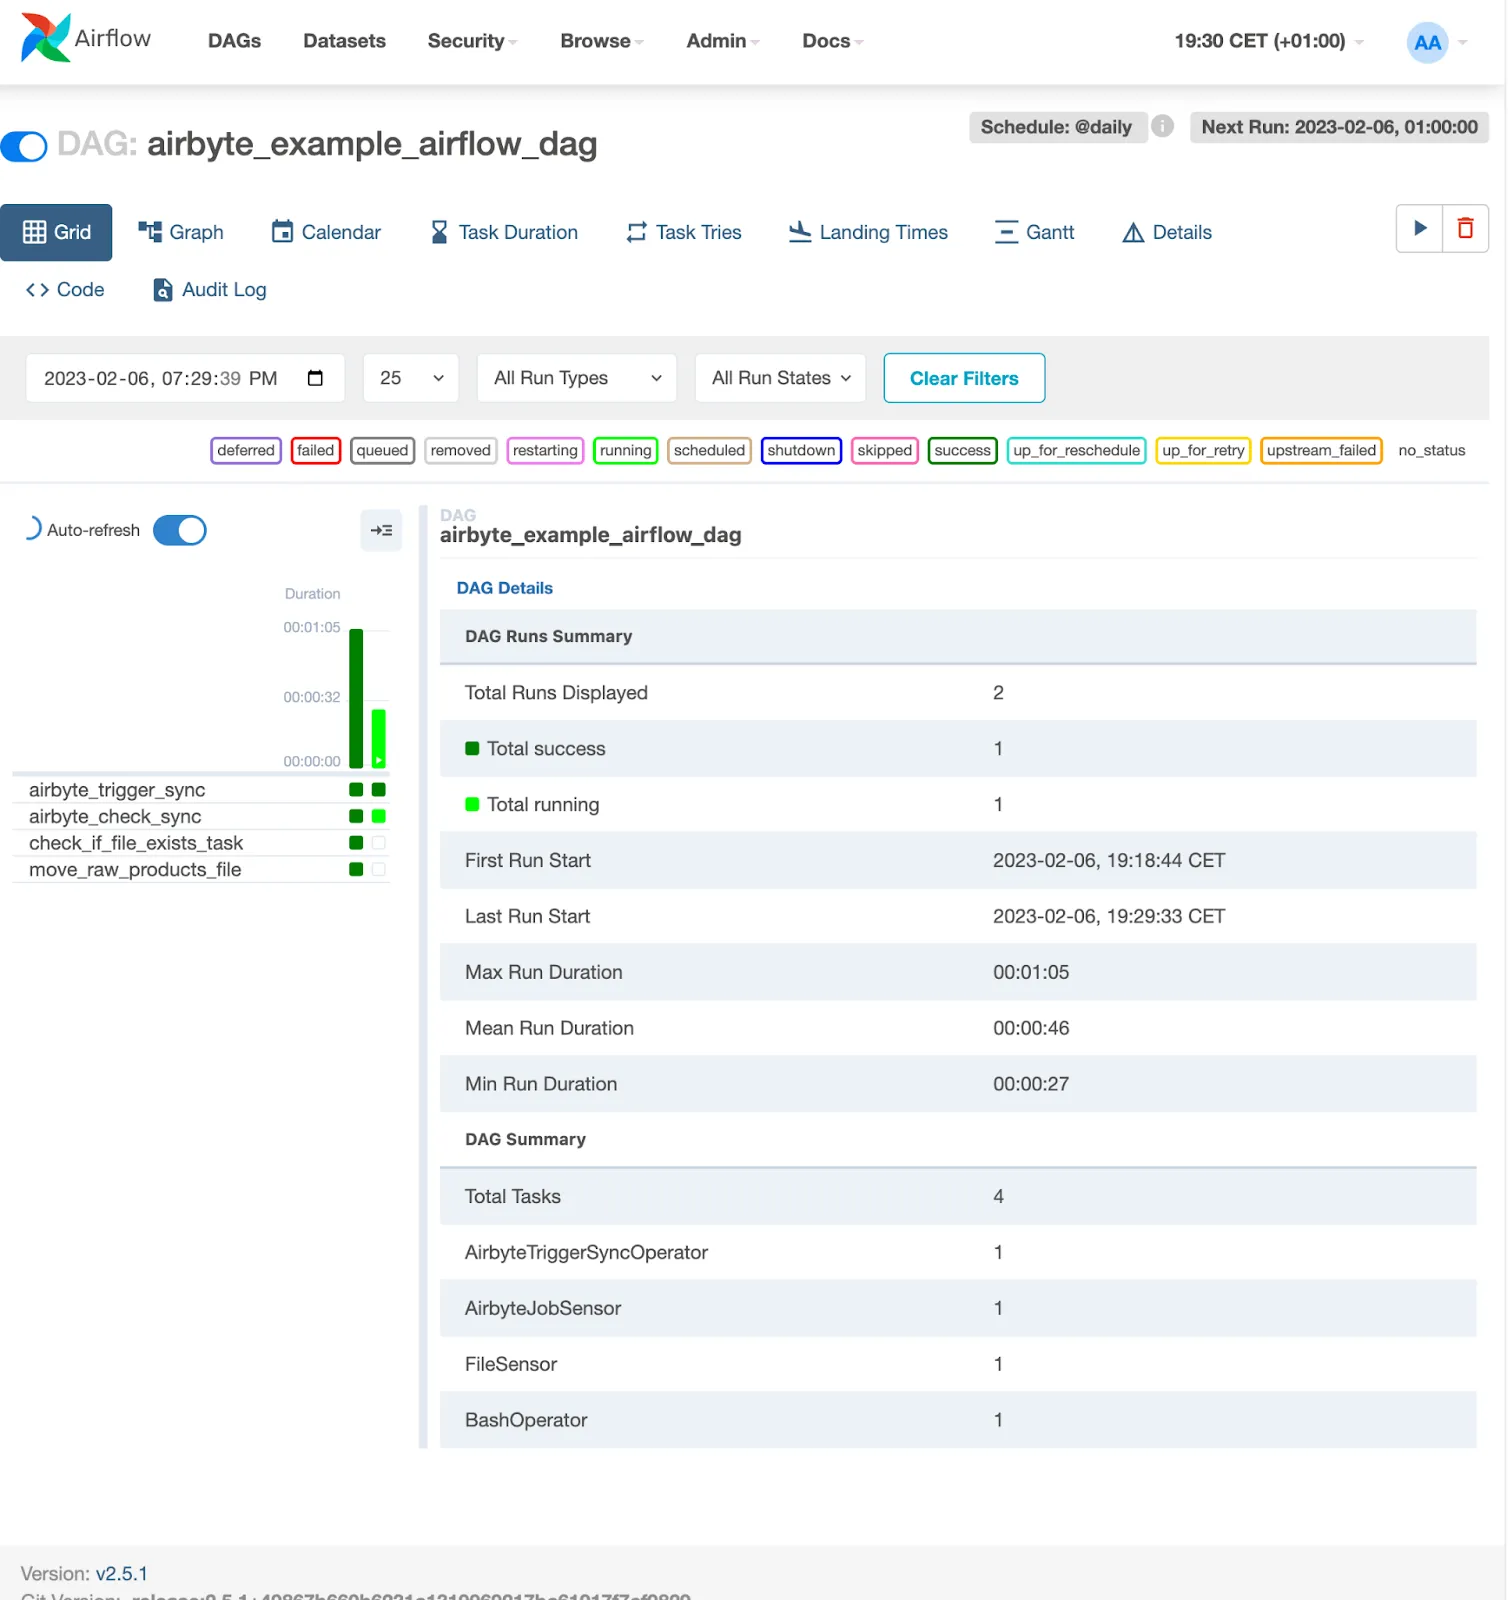Open the Landing Times tab
1509x1600 pixels.
868,232
